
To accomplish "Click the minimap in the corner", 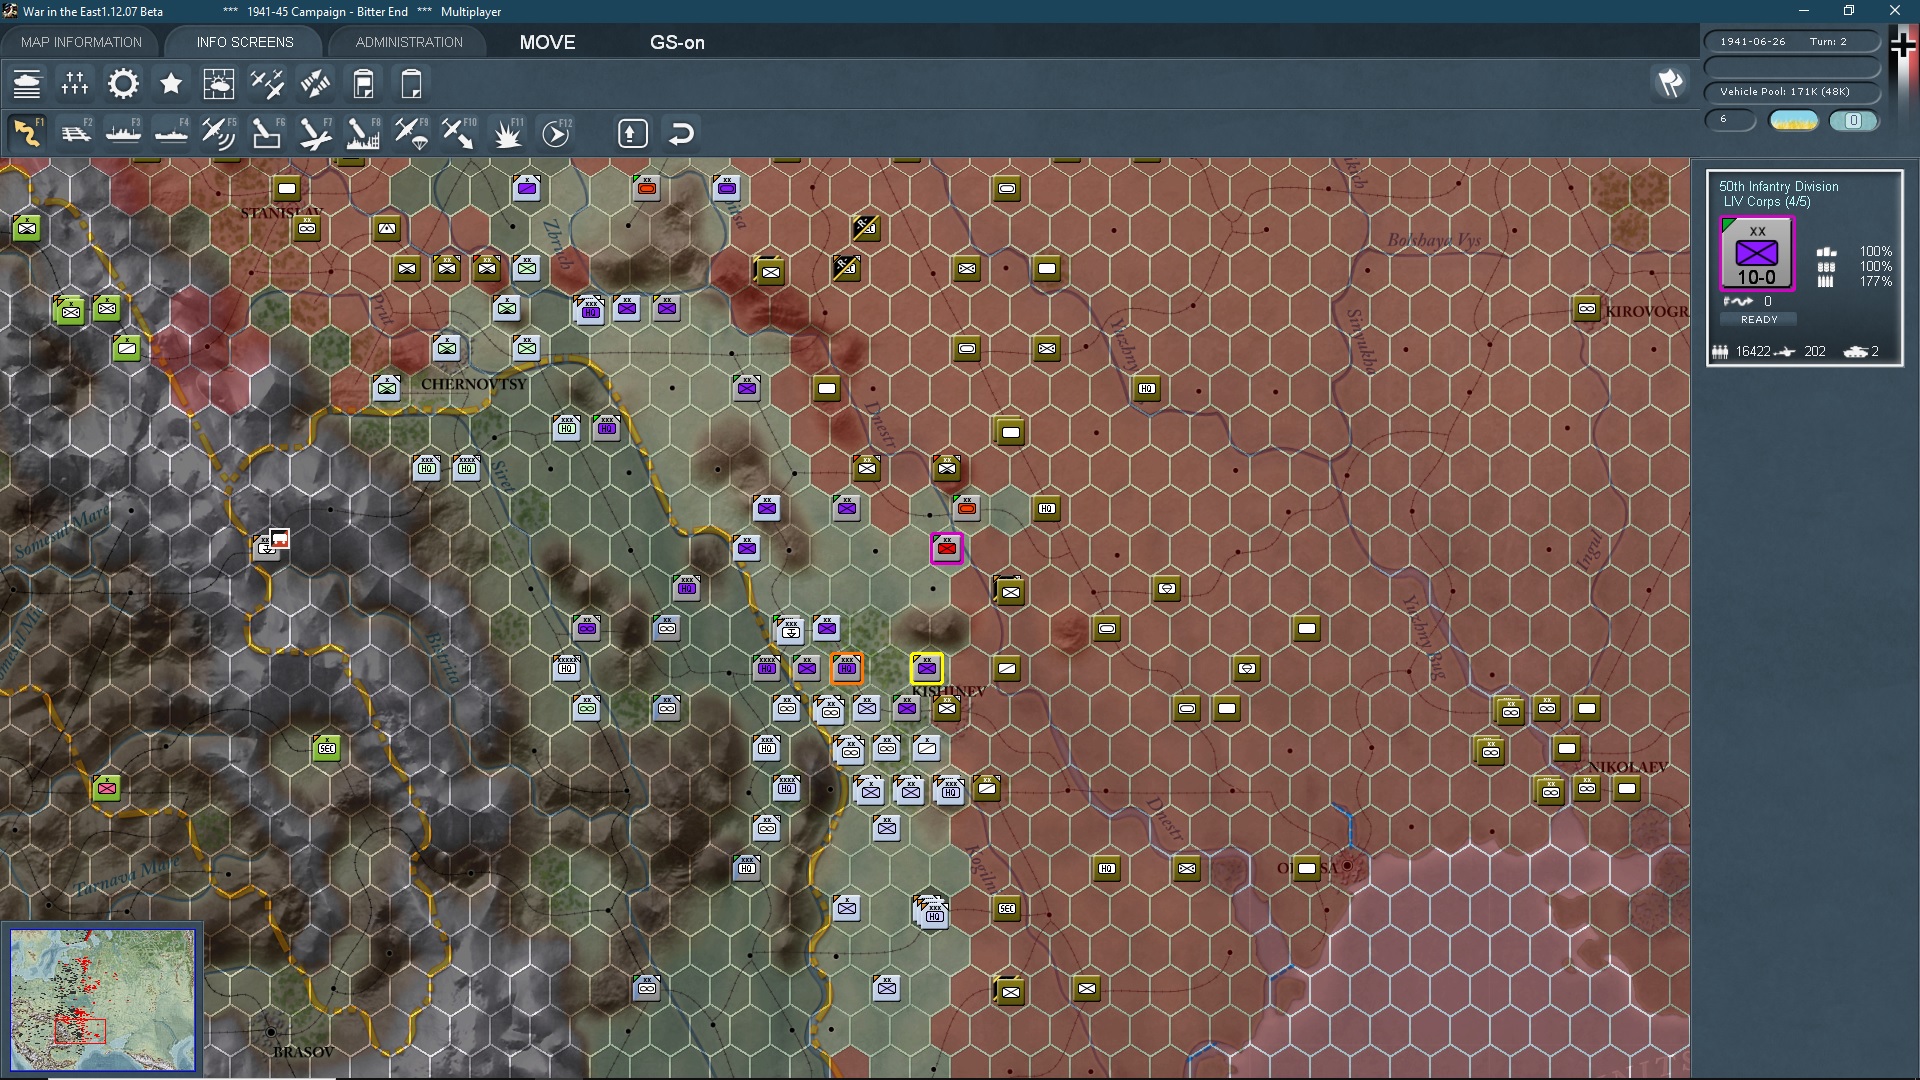I will pos(102,999).
